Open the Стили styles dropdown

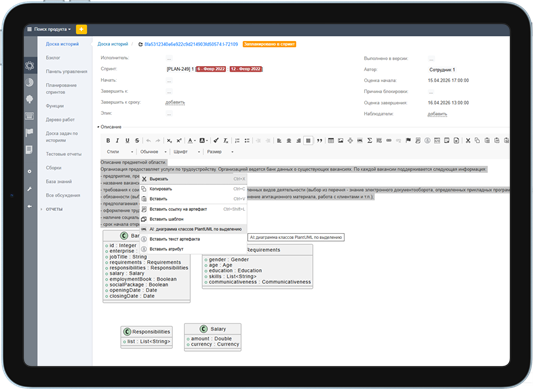(x=120, y=152)
